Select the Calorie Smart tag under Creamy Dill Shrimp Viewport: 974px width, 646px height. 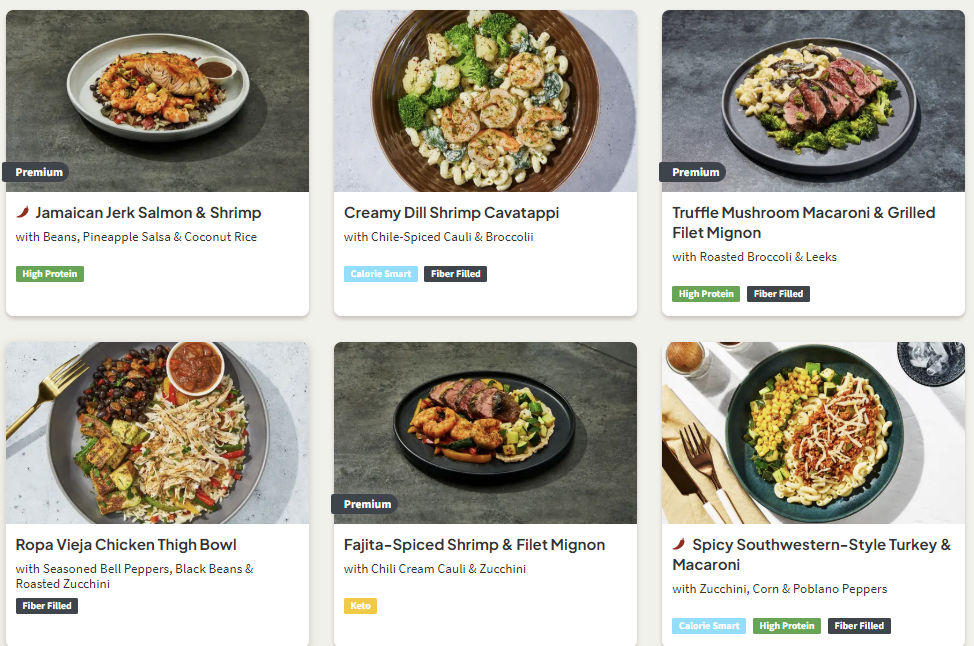(381, 274)
